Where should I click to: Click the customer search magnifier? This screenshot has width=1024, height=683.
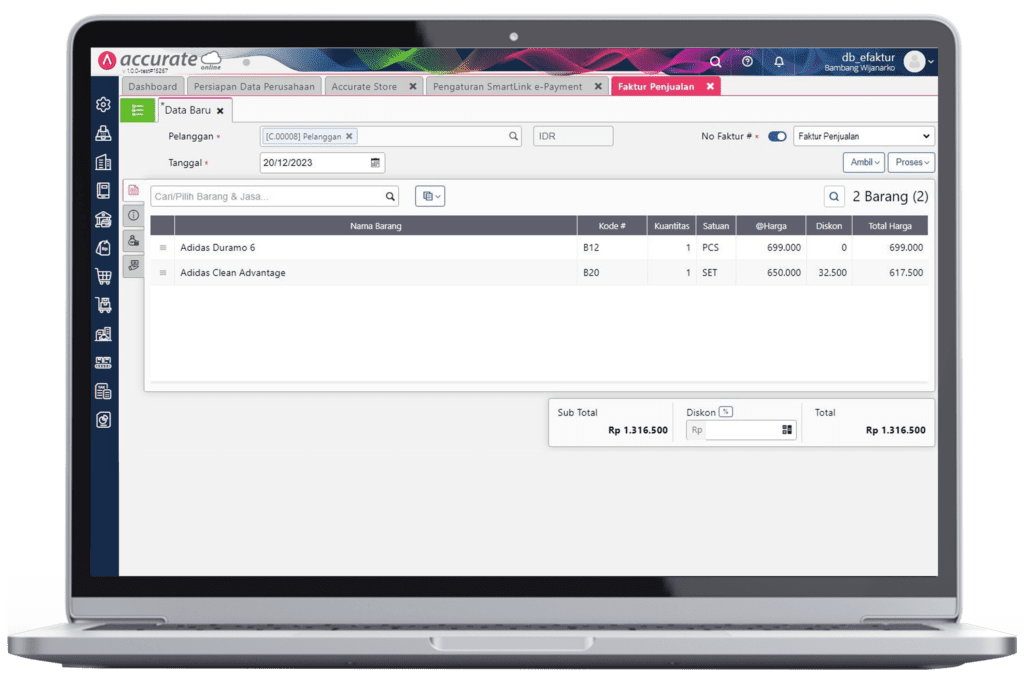click(513, 136)
